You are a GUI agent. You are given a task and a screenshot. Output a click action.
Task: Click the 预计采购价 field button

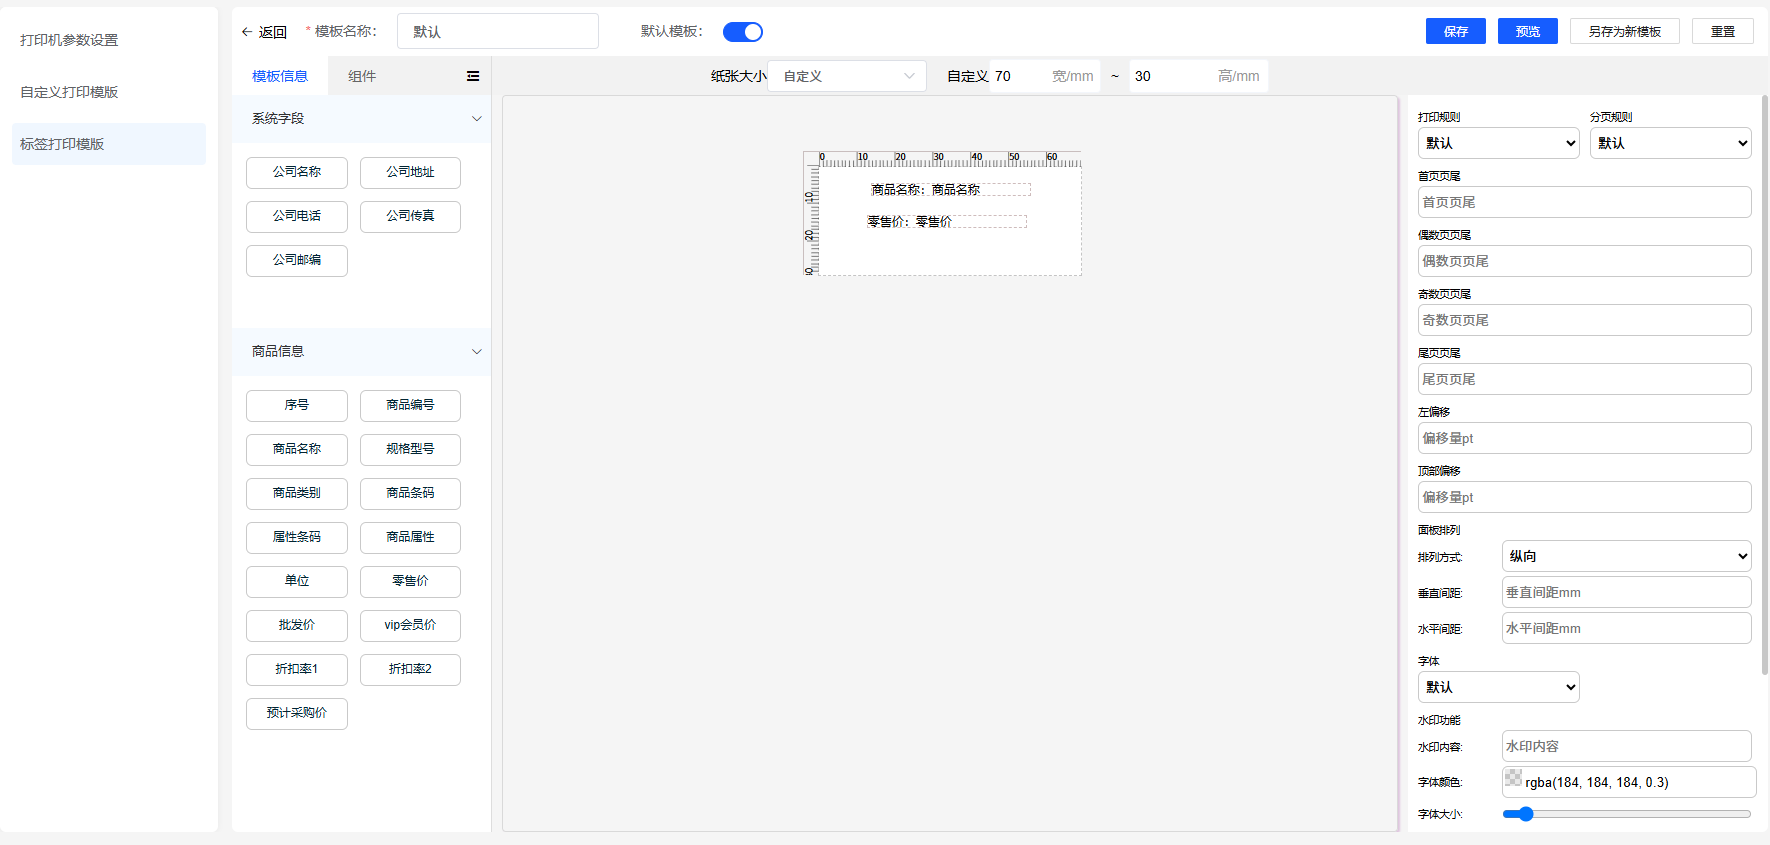pos(297,713)
